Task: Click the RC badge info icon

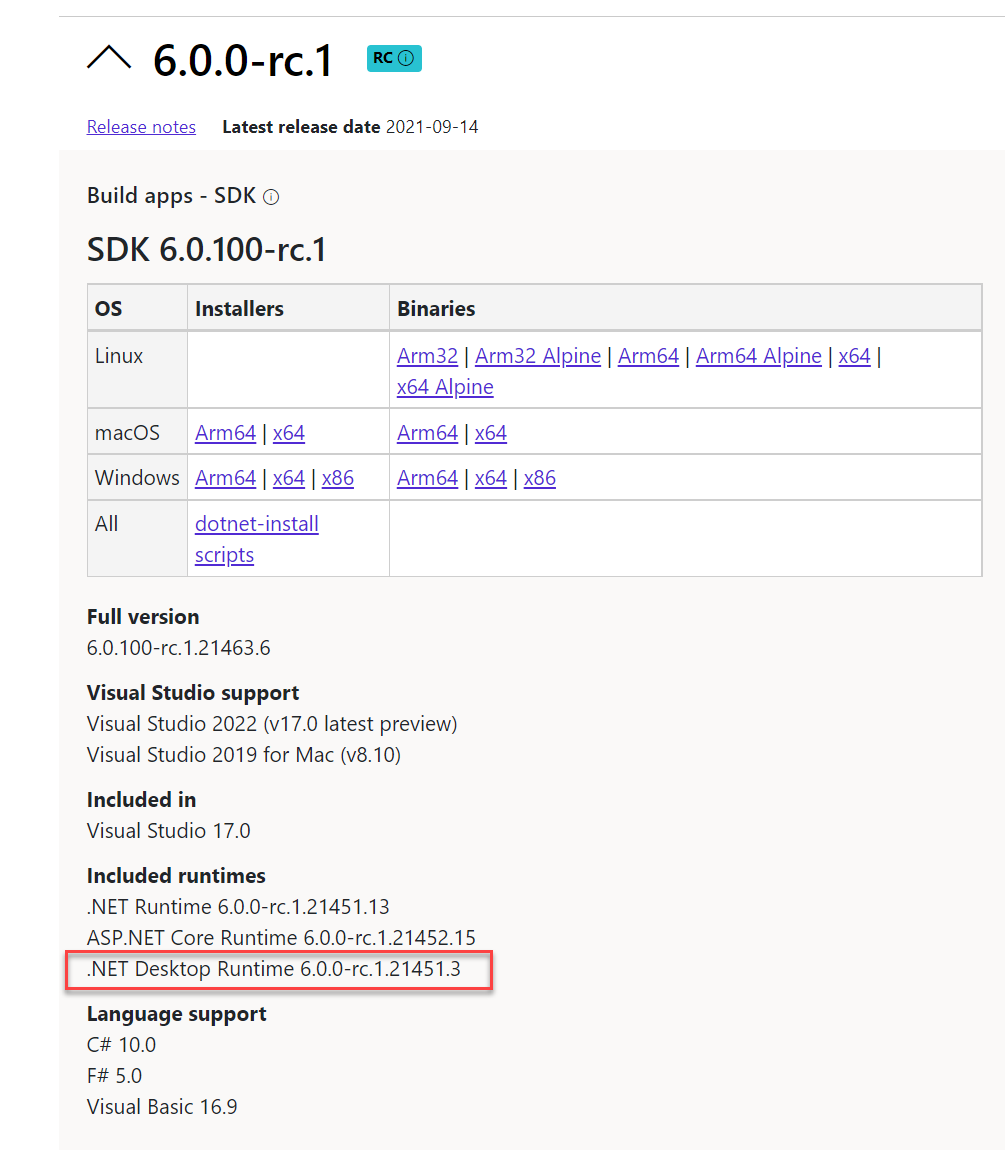Action: [406, 58]
